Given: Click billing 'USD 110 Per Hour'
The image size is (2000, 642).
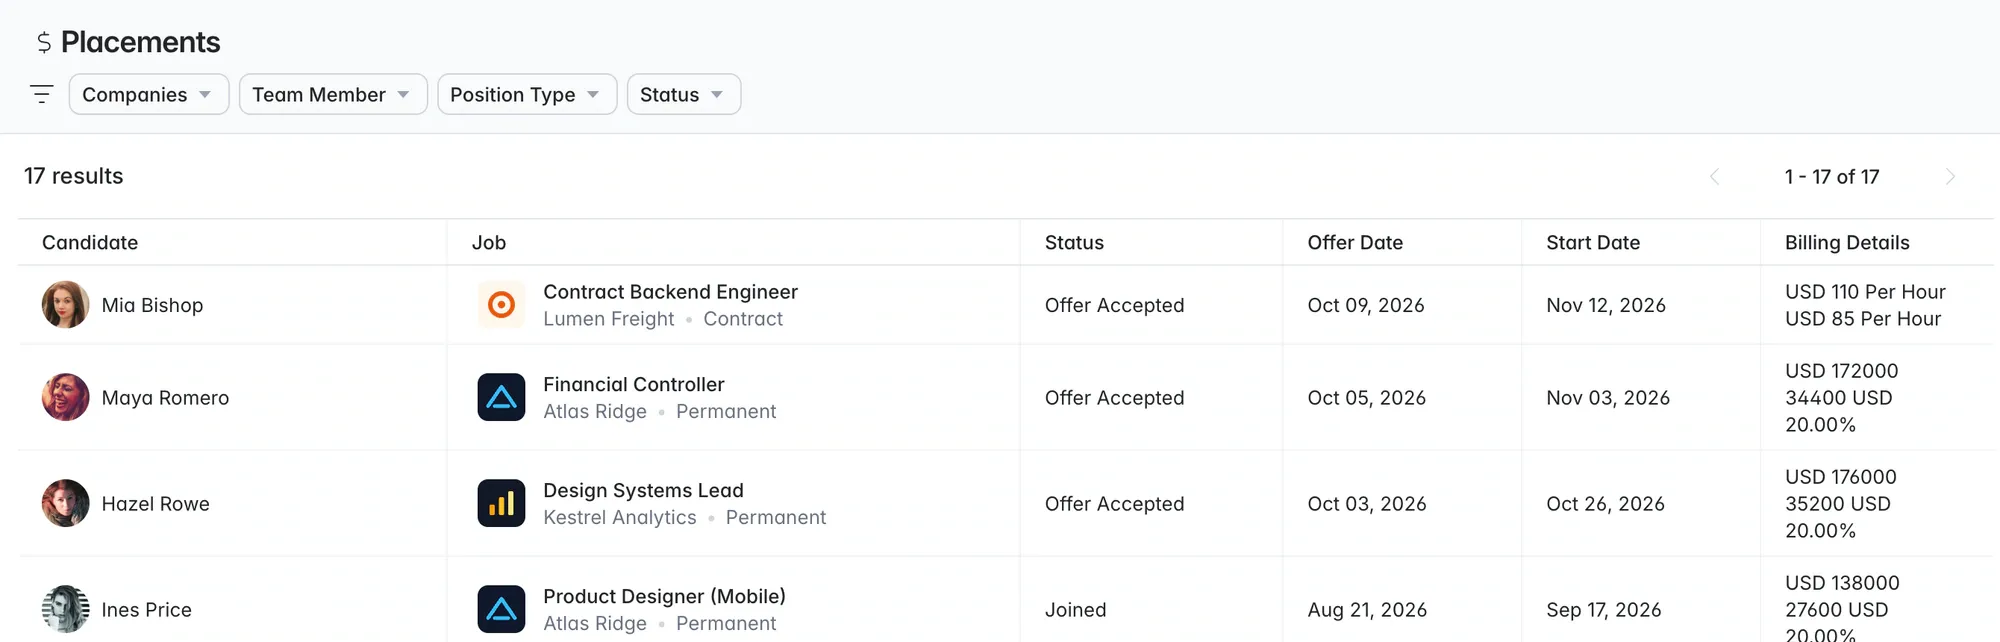Looking at the screenshot, I should (1865, 292).
